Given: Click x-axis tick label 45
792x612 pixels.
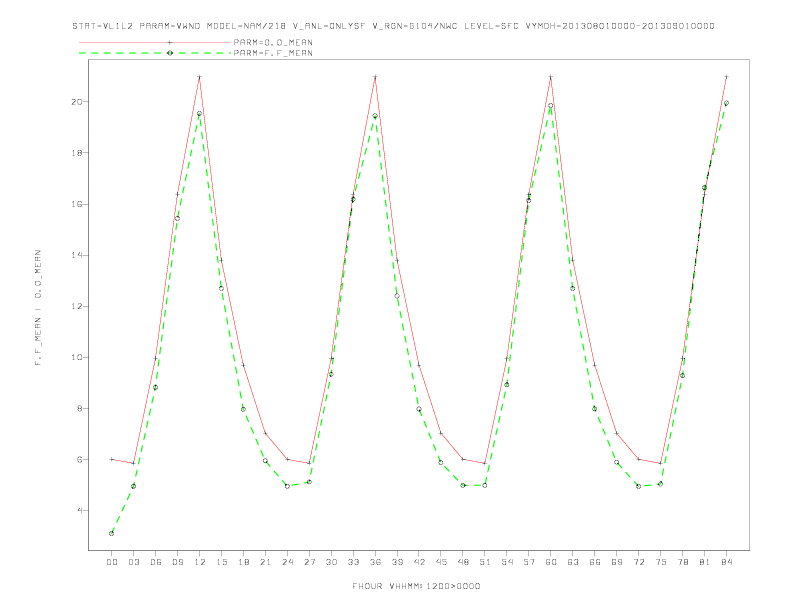Looking at the screenshot, I should 441,562.
